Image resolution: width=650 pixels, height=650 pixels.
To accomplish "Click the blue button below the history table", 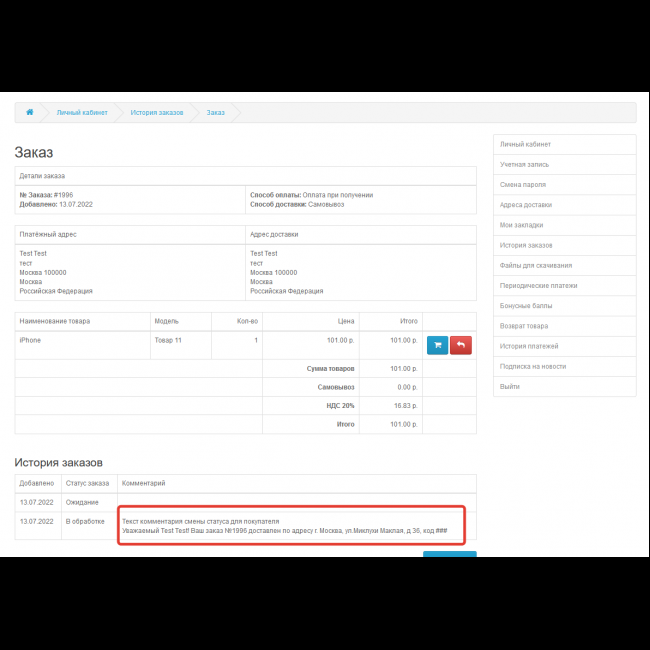I will [449, 553].
